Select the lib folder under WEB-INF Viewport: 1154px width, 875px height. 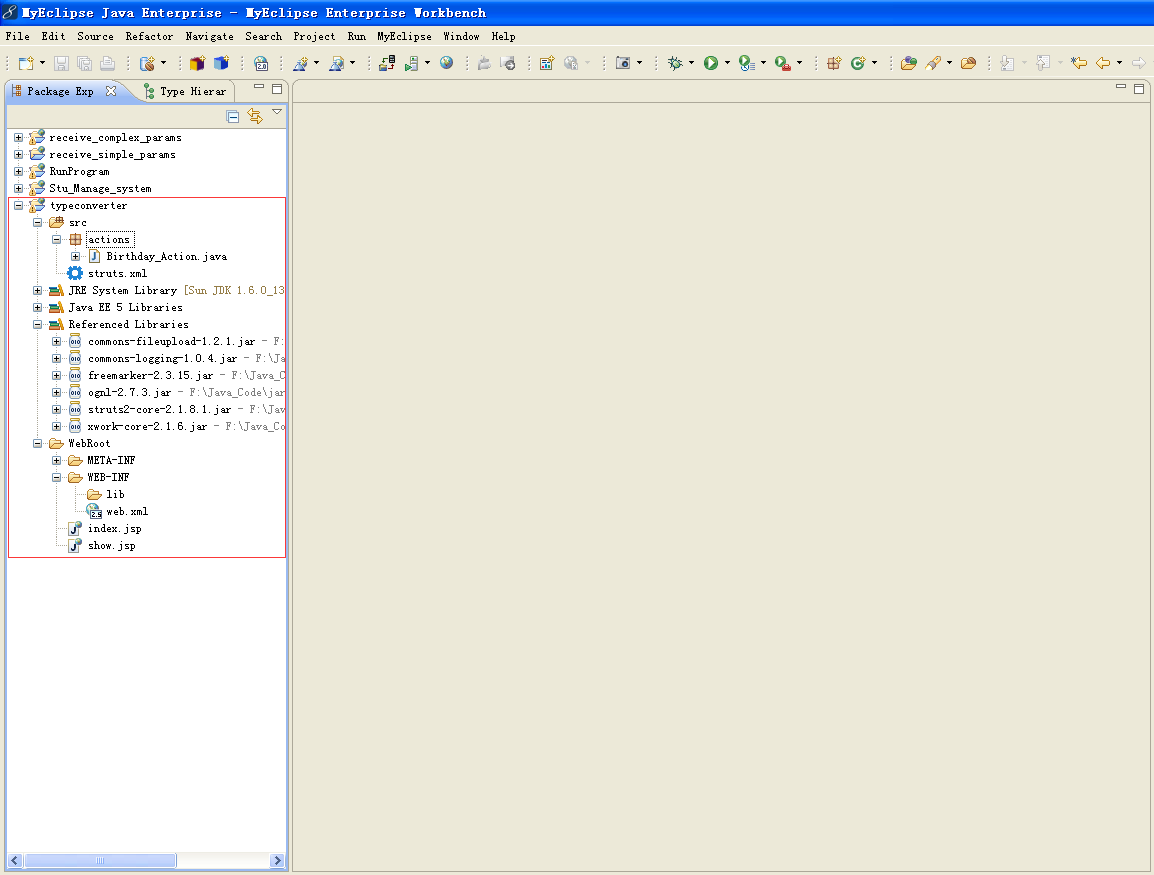tap(116, 495)
